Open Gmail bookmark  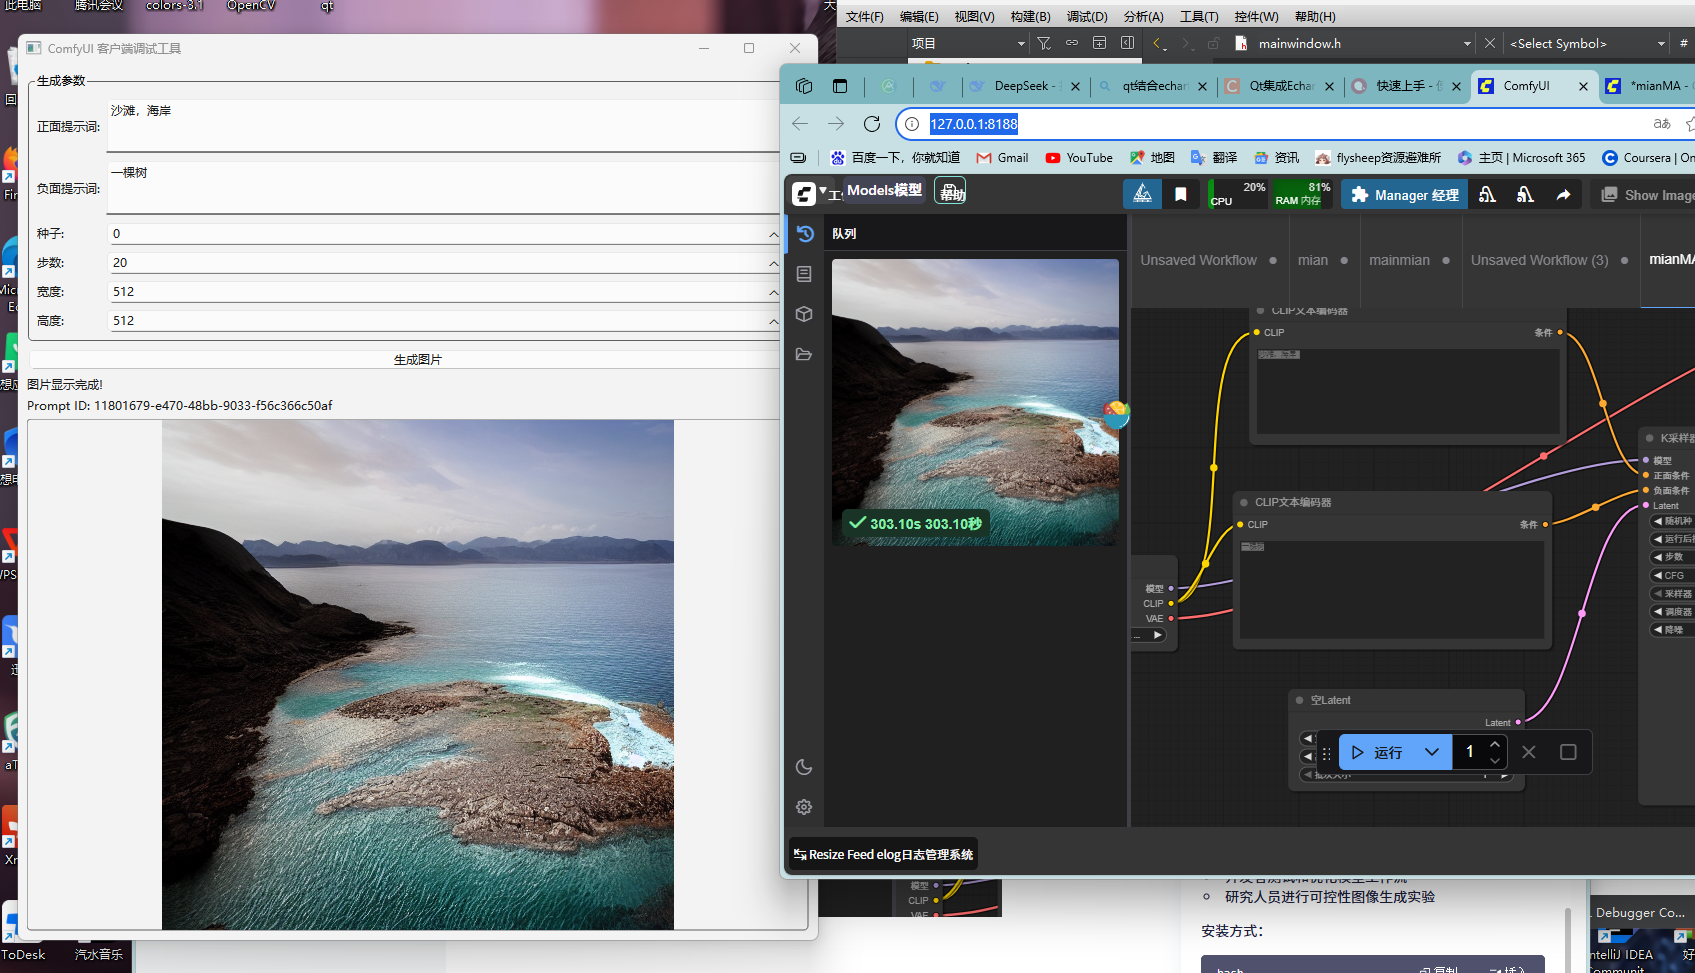click(x=1002, y=158)
